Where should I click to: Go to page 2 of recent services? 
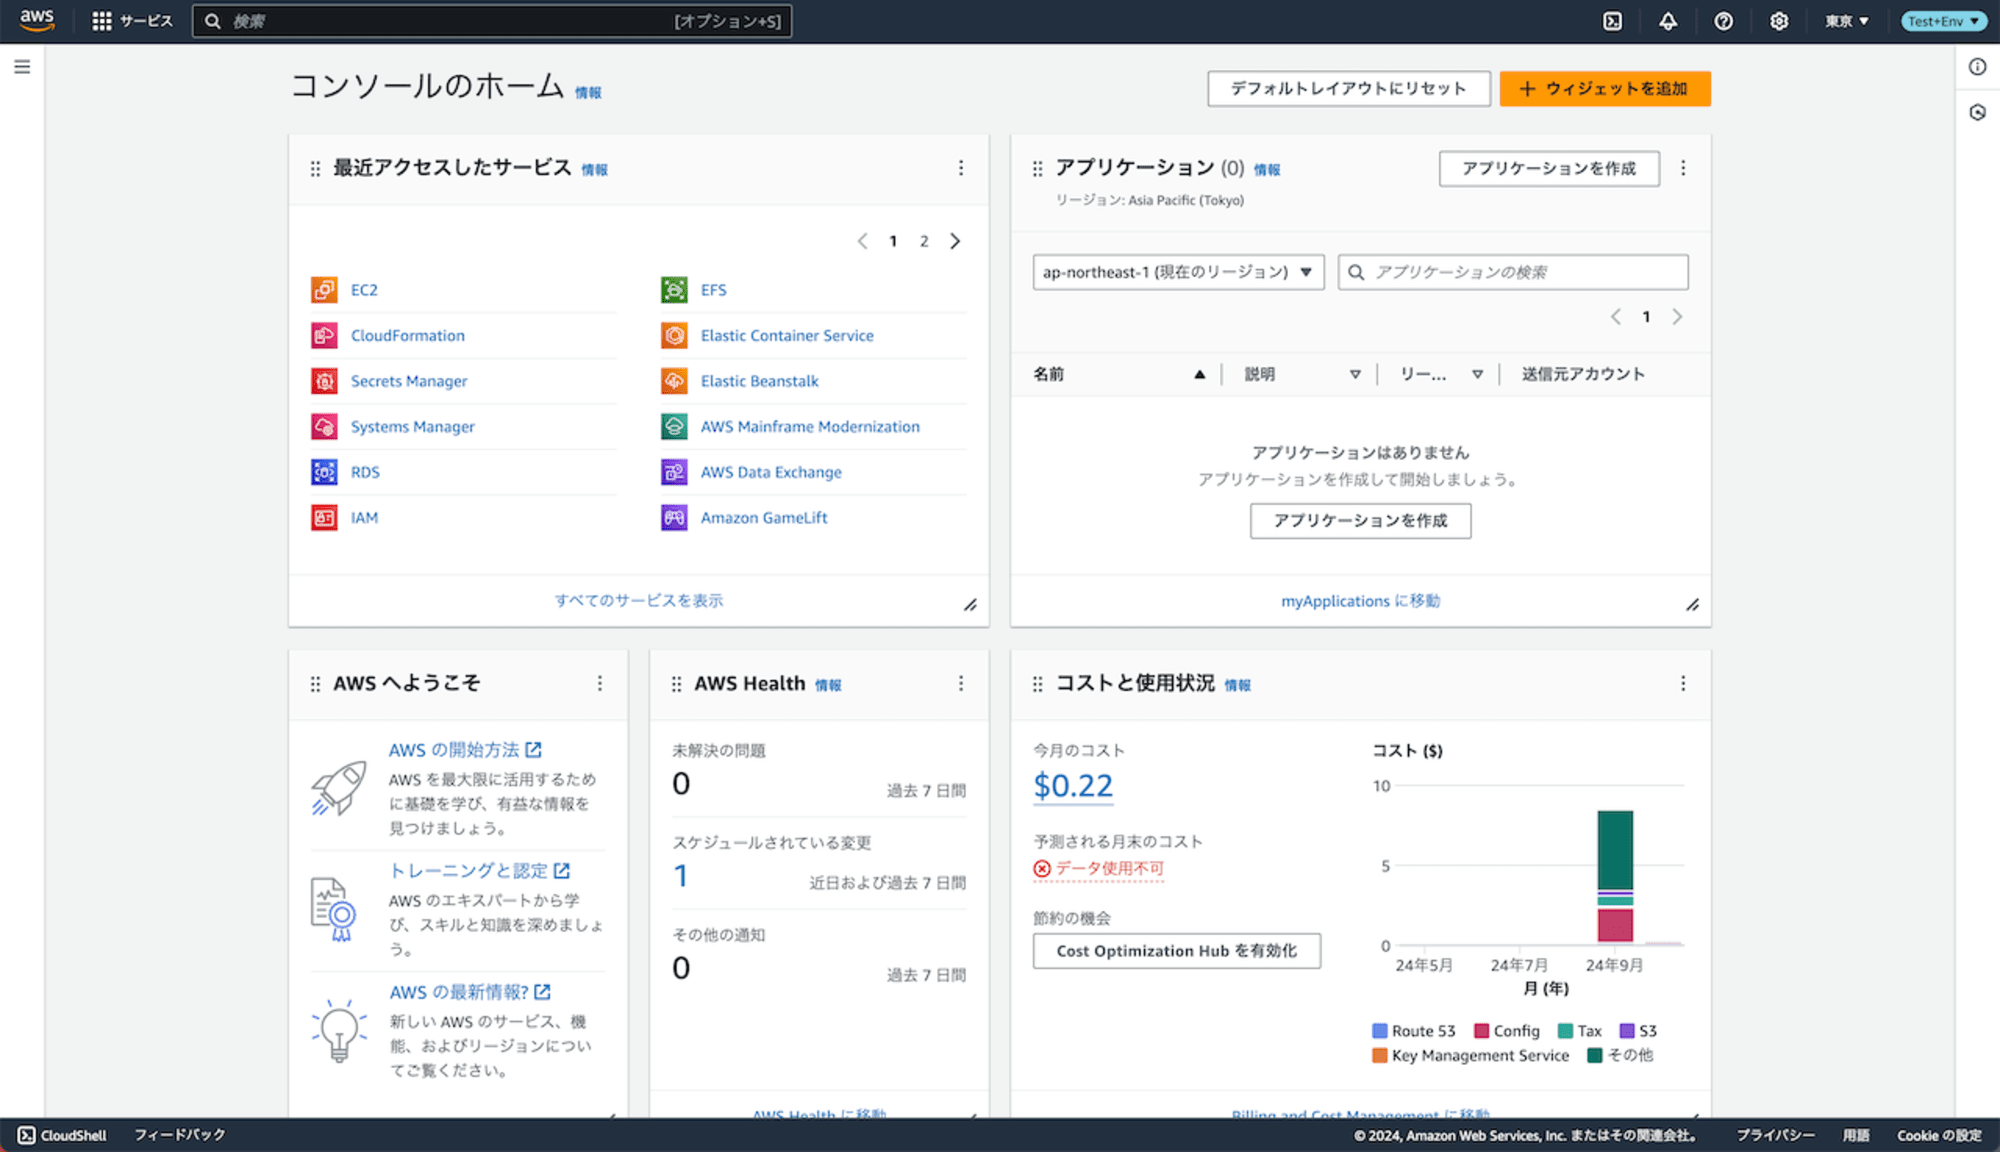click(x=924, y=241)
